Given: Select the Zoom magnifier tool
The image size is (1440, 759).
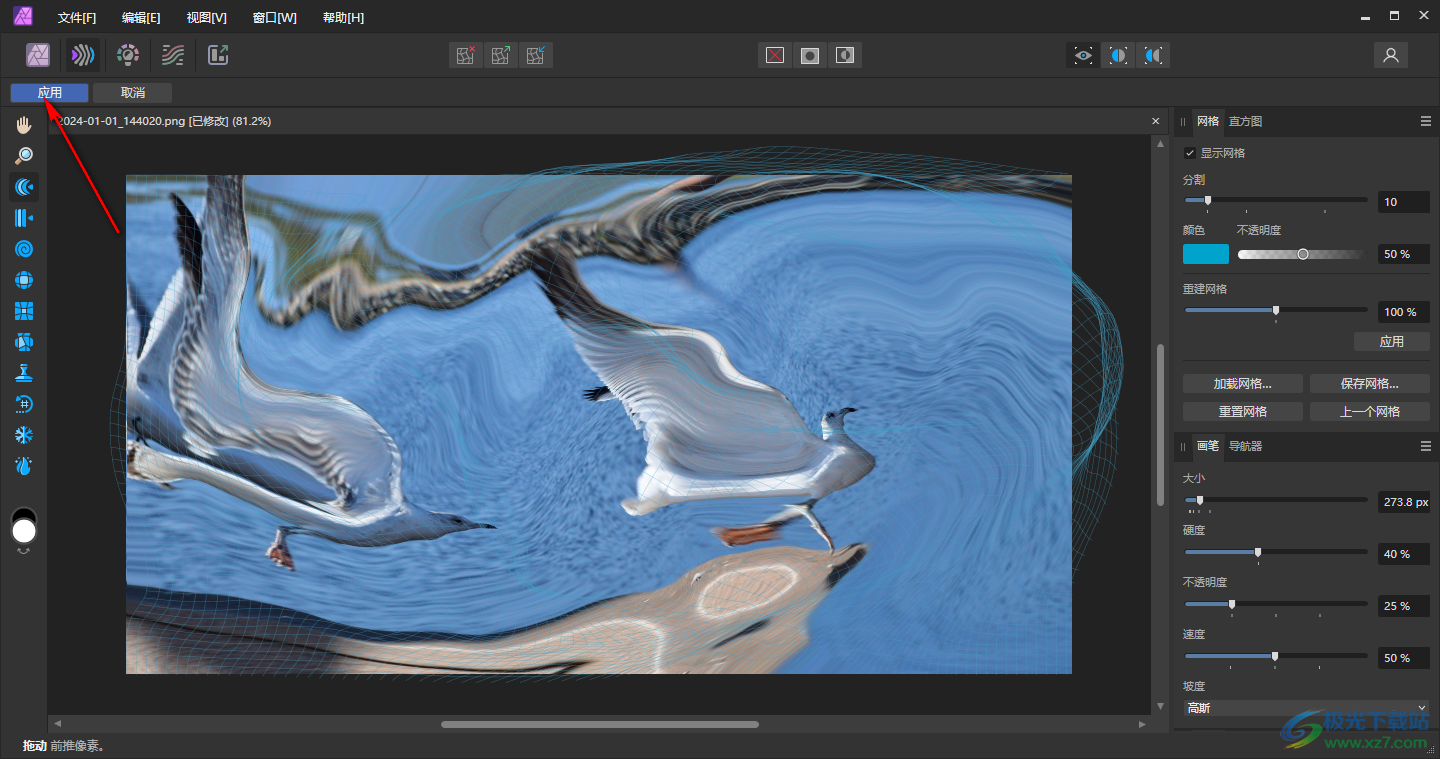Looking at the screenshot, I should coord(24,156).
